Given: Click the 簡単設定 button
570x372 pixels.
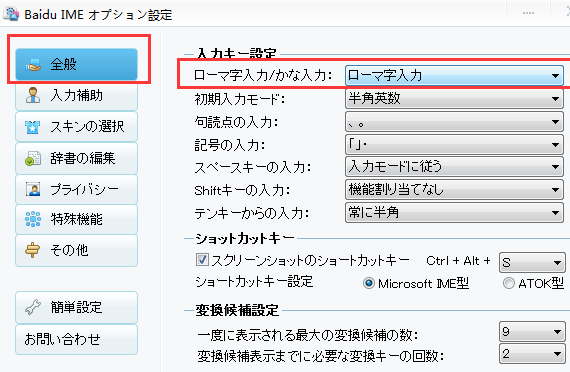Looking at the screenshot, I should pos(76,308).
